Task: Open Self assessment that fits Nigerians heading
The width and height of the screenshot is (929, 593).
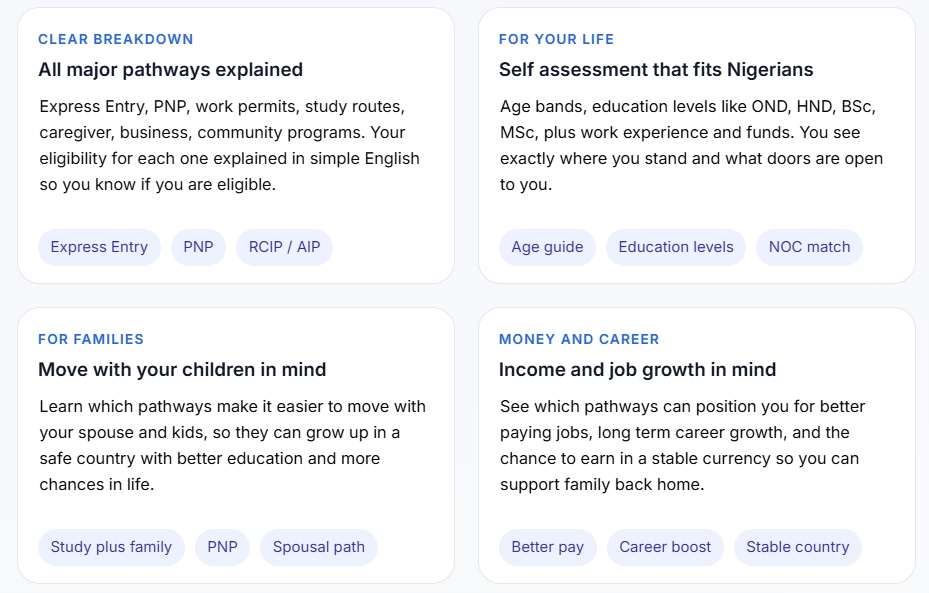Action: [656, 69]
